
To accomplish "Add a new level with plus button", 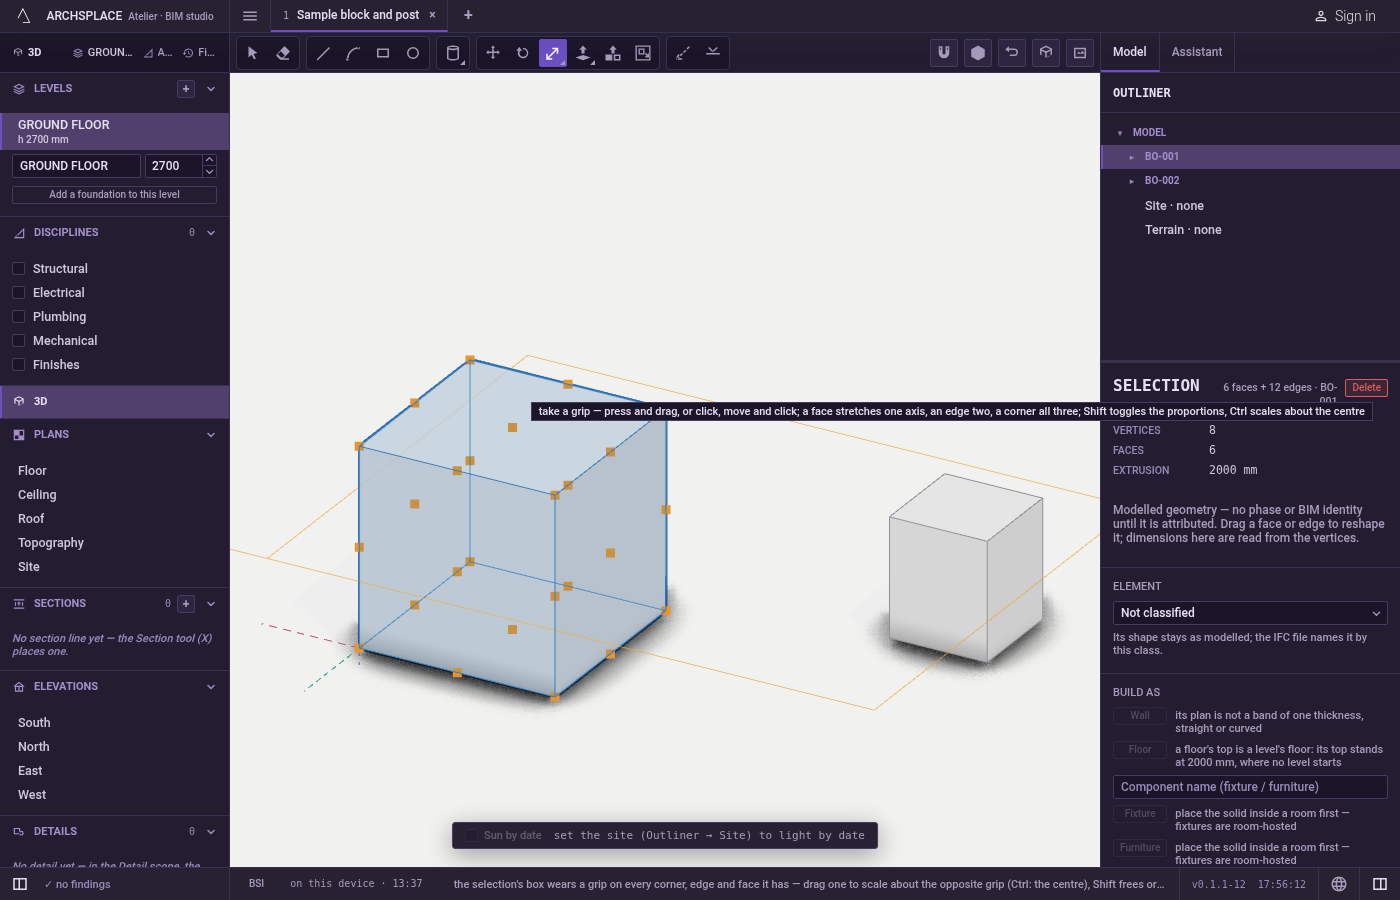I will pyautogui.click(x=186, y=89).
